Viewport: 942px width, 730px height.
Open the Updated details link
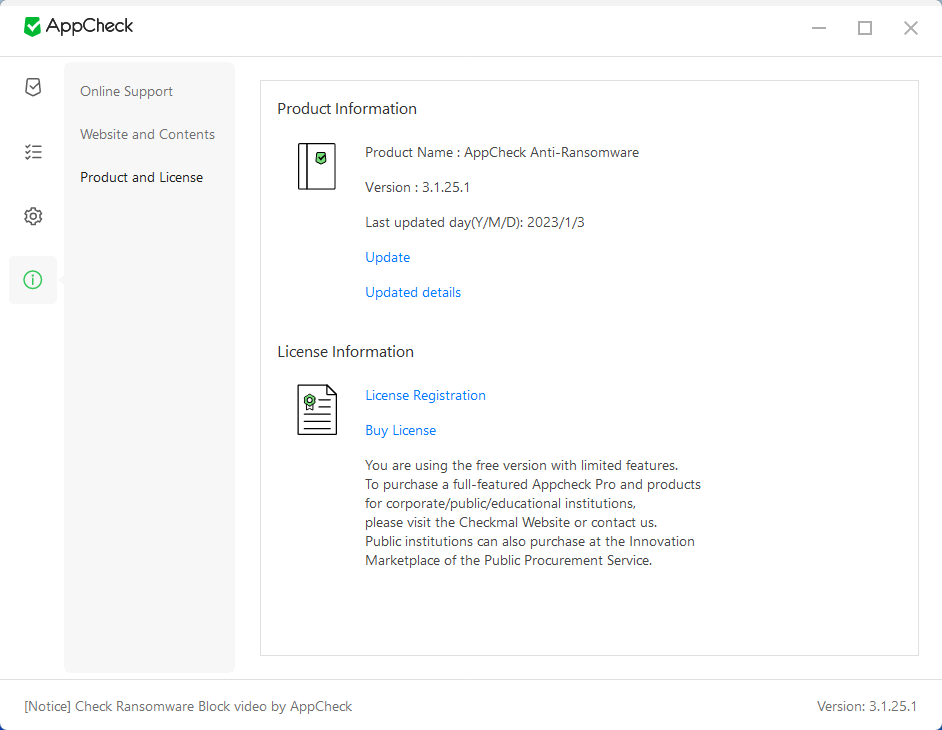coord(413,292)
